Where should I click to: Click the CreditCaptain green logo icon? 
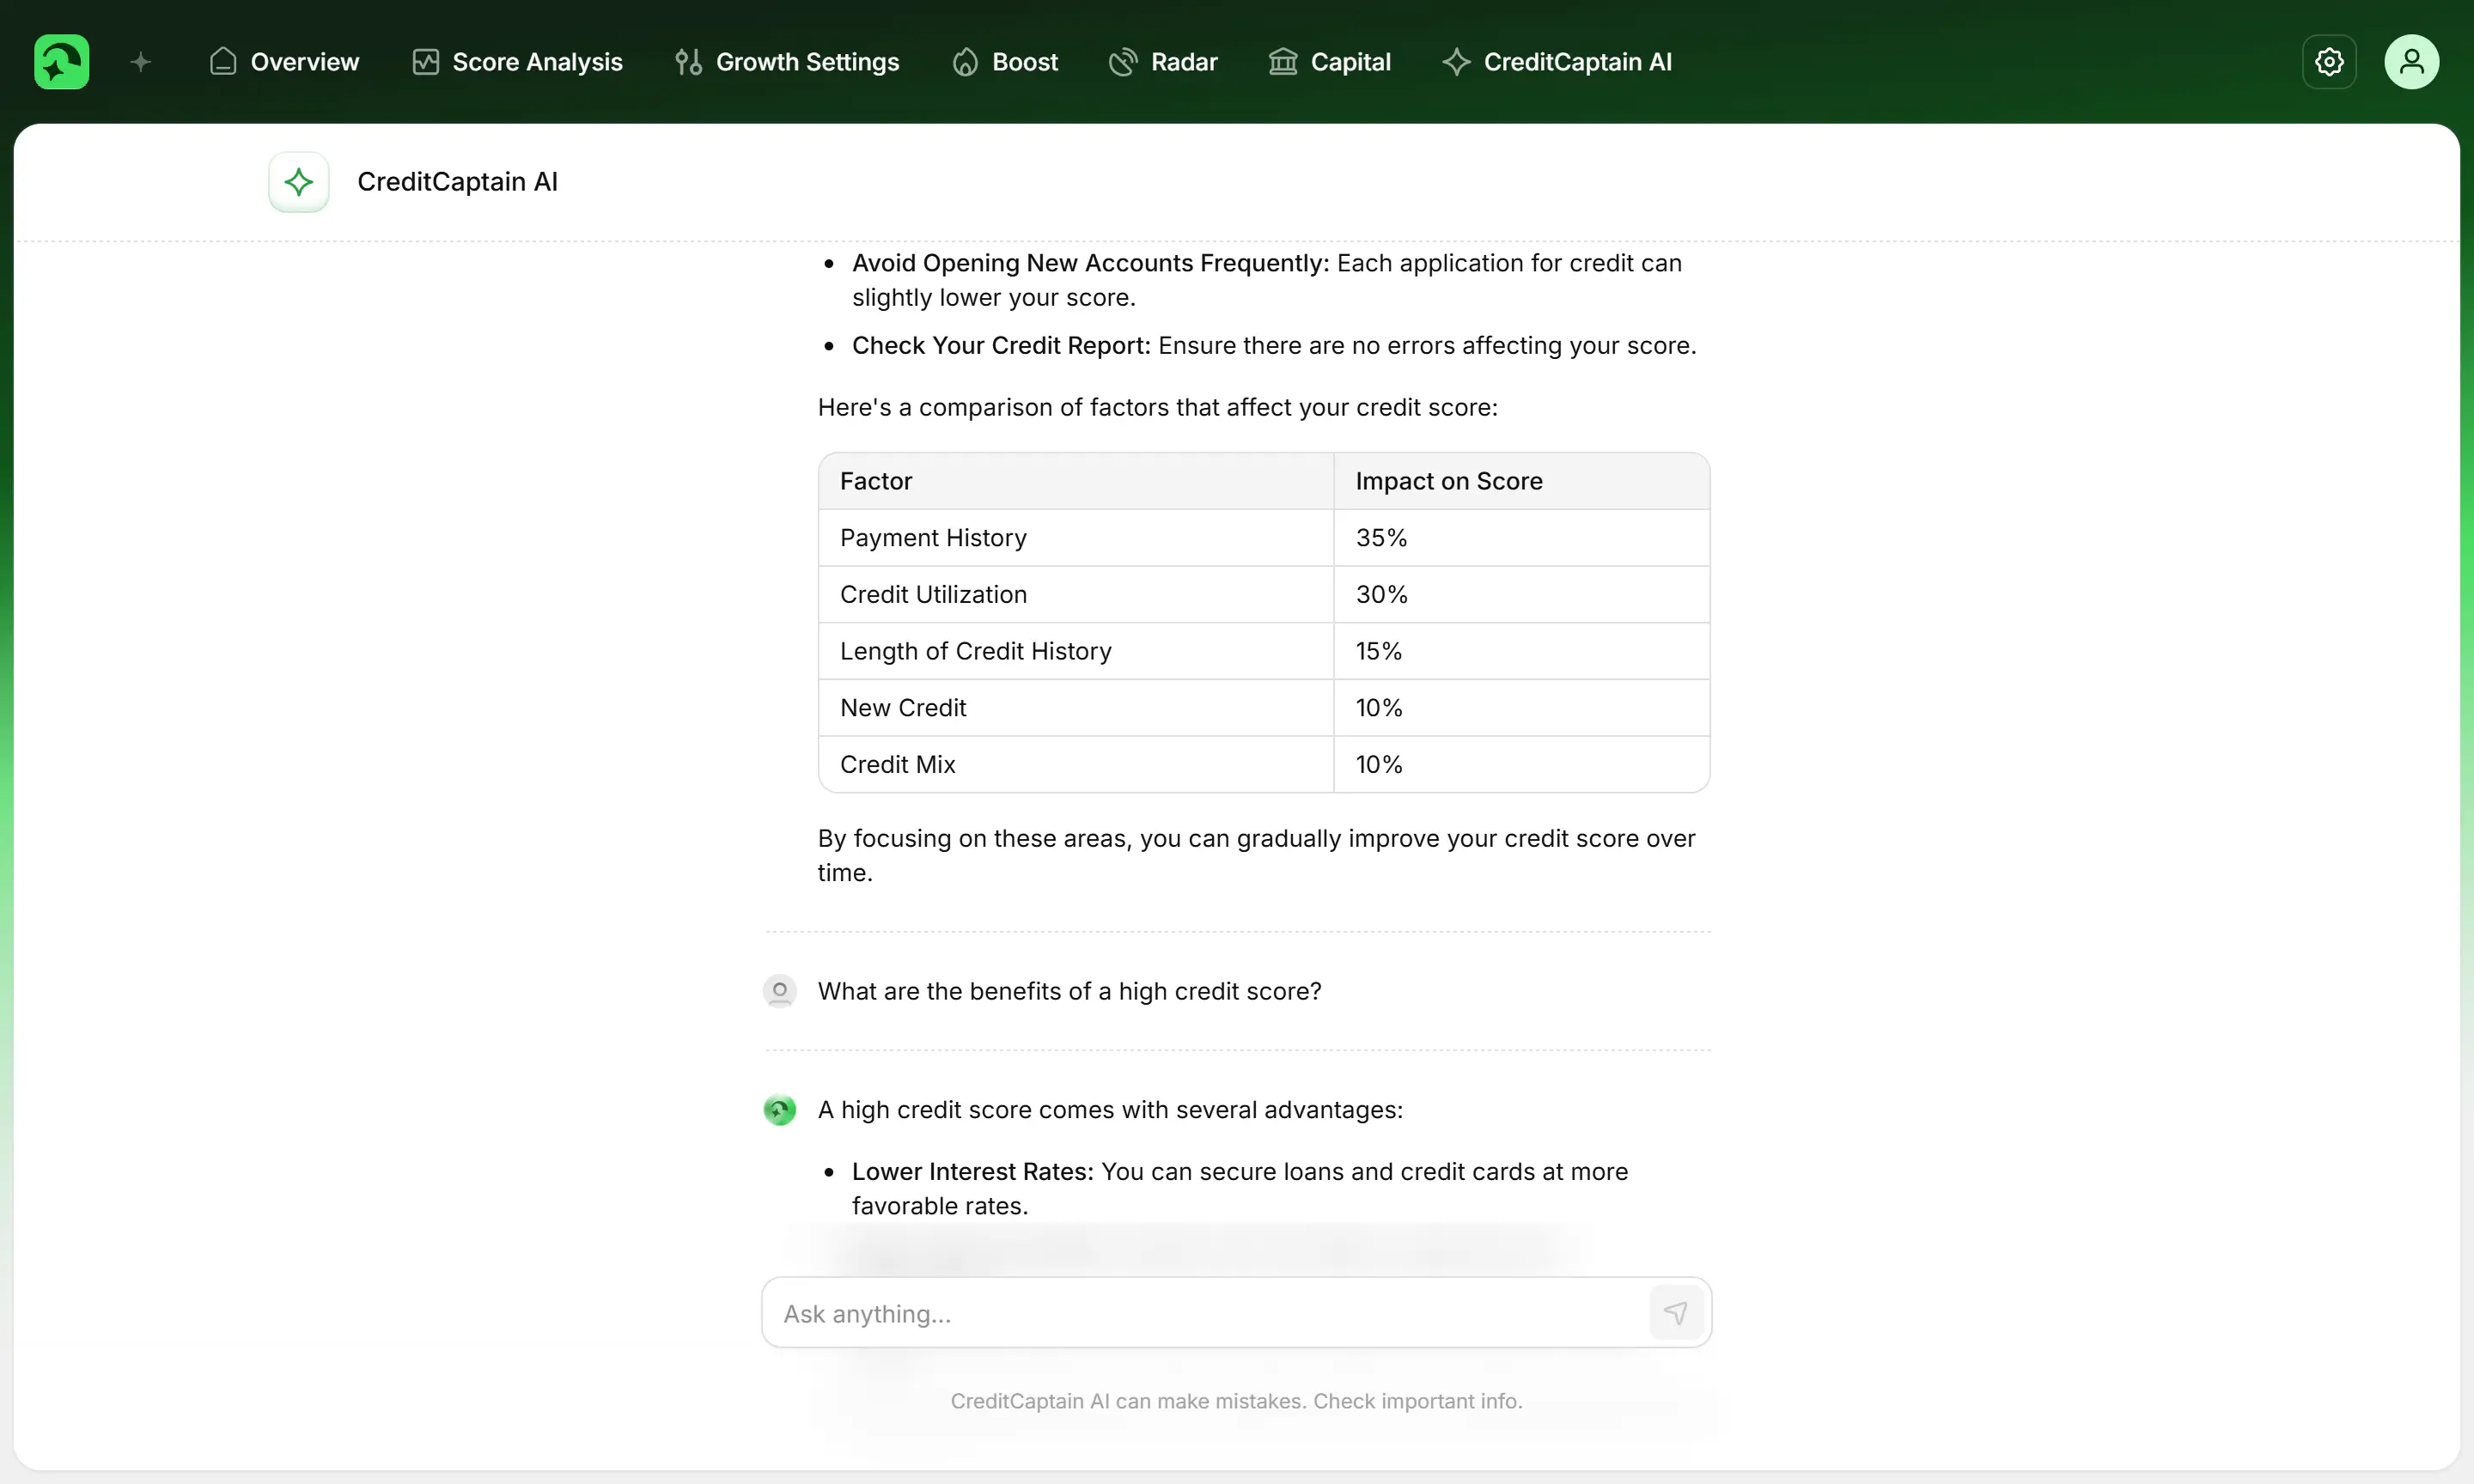click(61, 62)
